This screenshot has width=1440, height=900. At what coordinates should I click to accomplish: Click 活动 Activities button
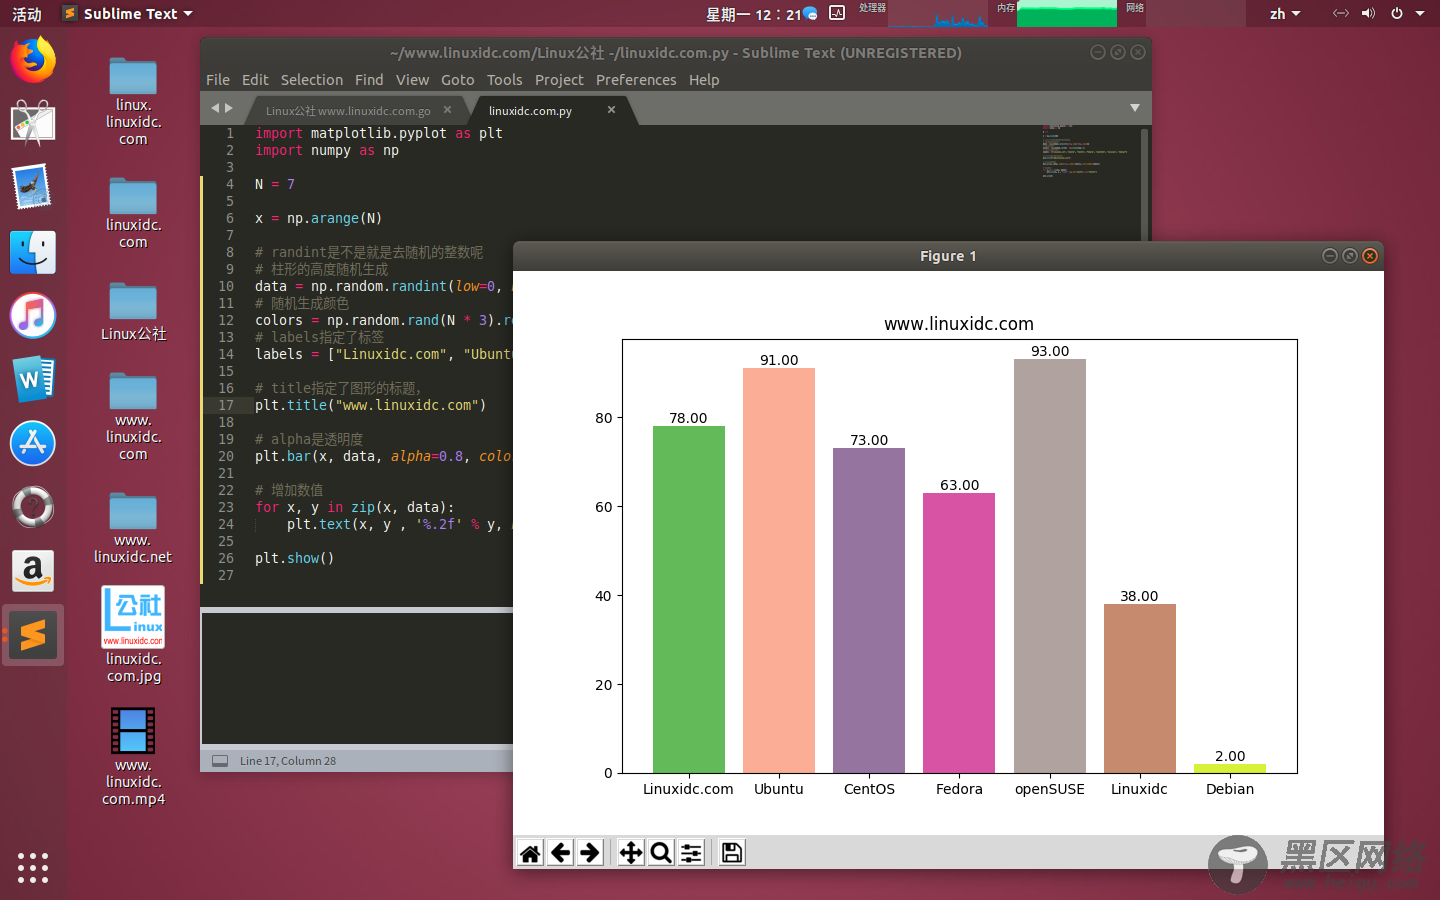point(27,14)
